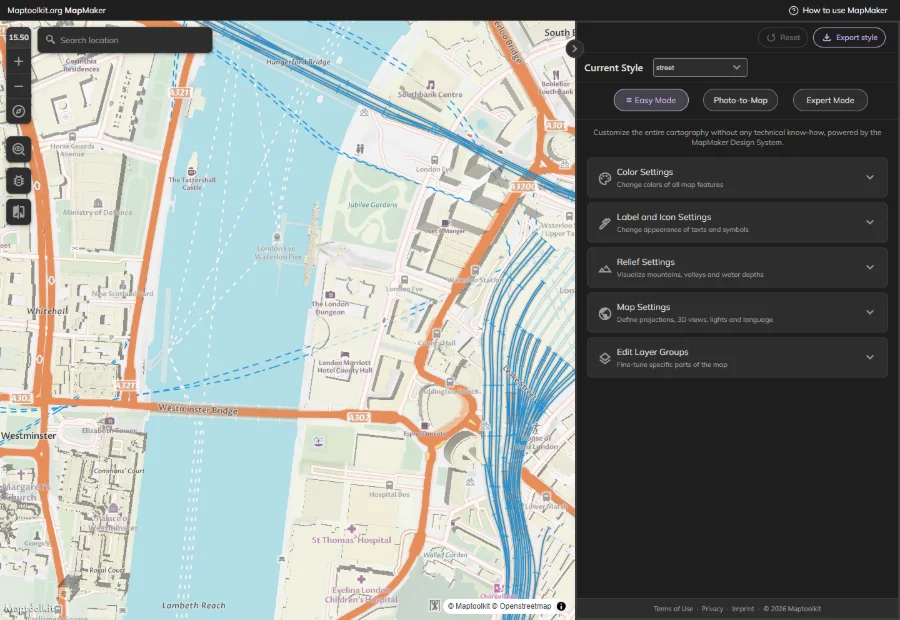The height and width of the screenshot is (620, 900).
Task: Click the London Dungeon camera icon
Action: [x=330, y=294]
